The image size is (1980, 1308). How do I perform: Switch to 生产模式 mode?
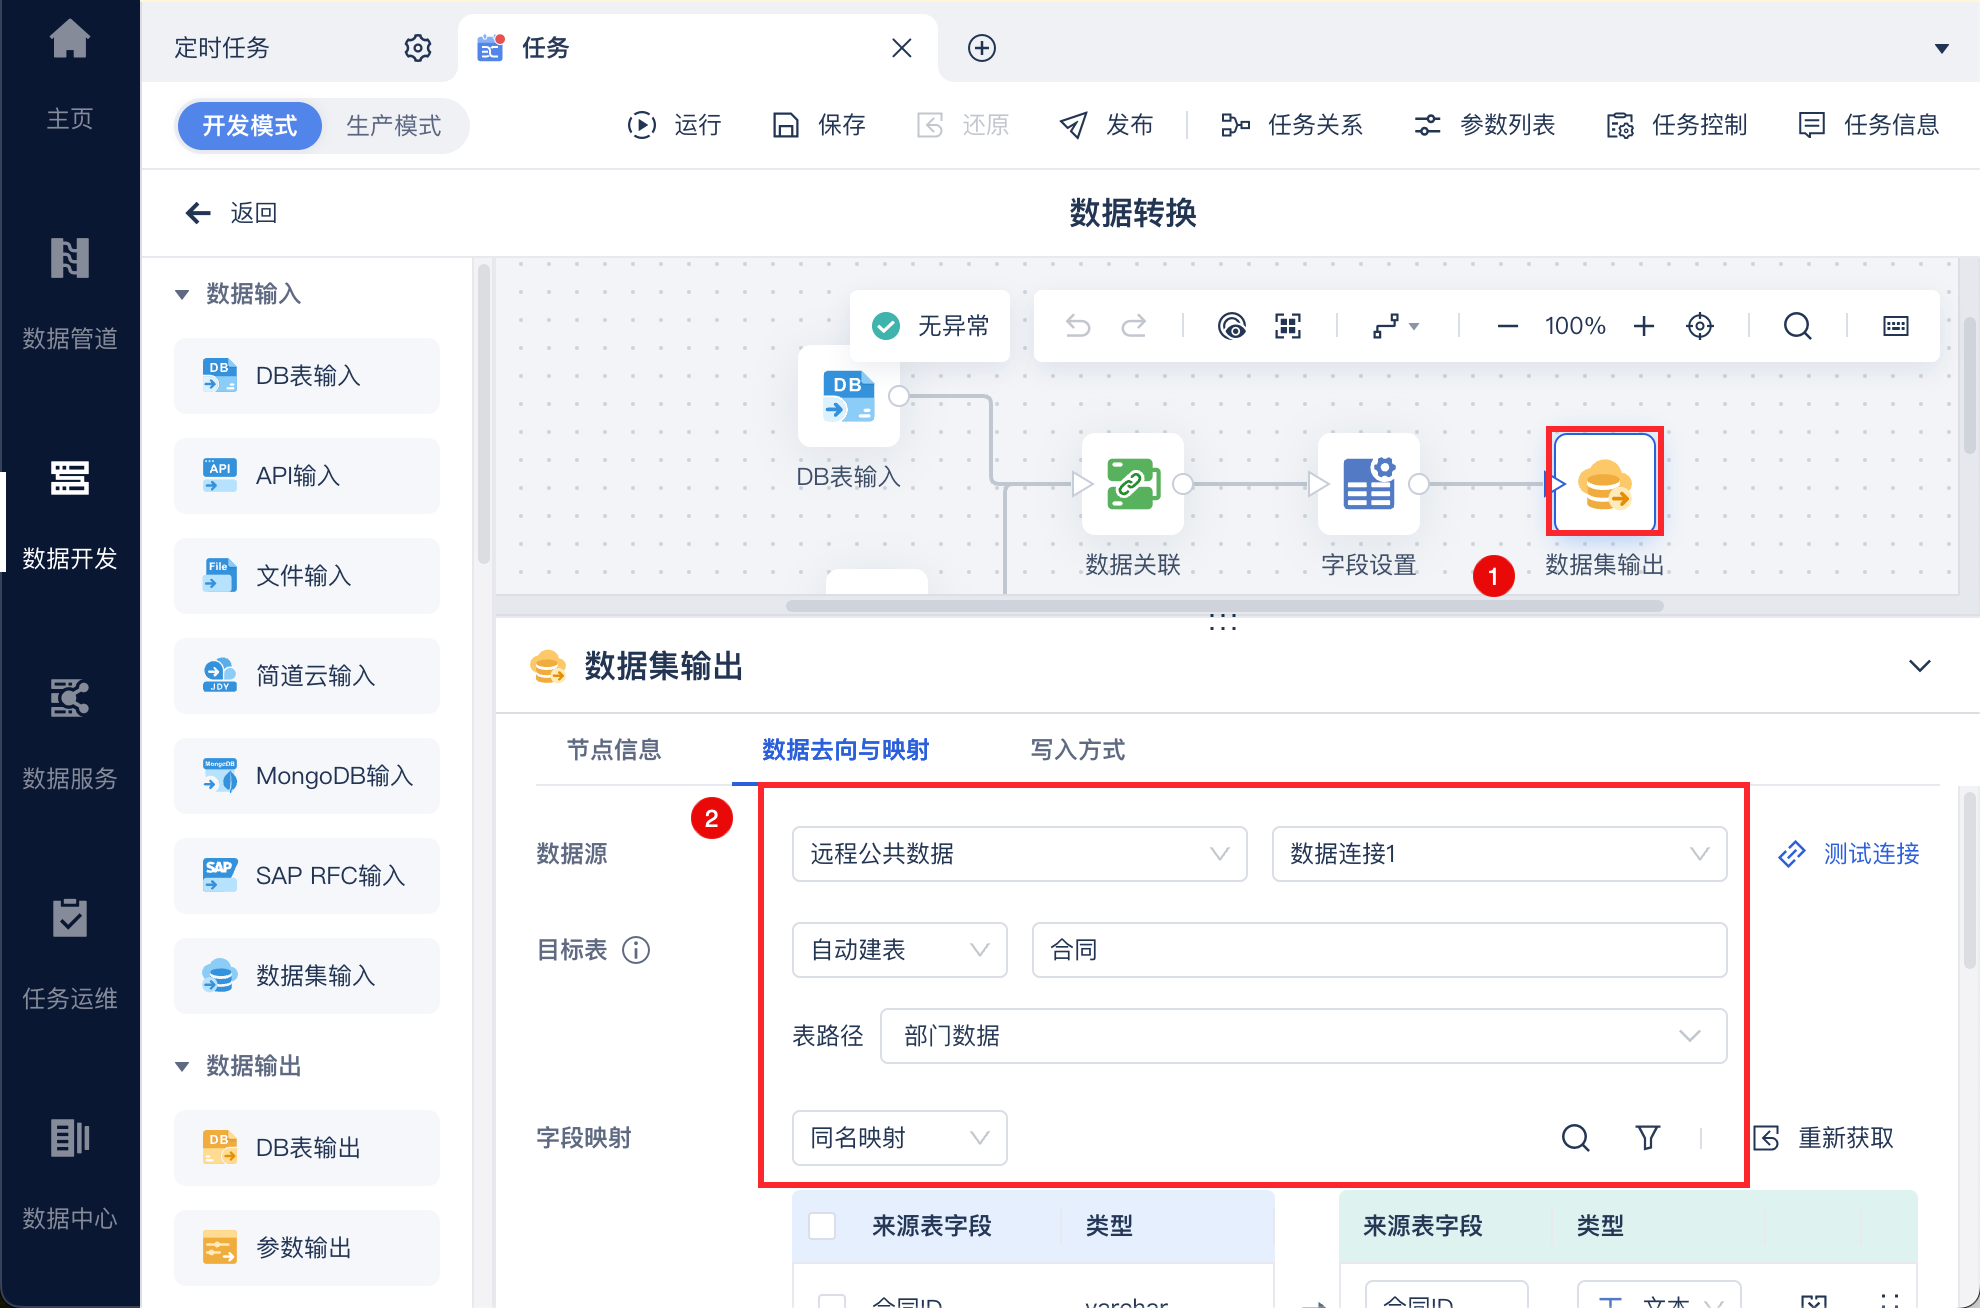pos(394,126)
